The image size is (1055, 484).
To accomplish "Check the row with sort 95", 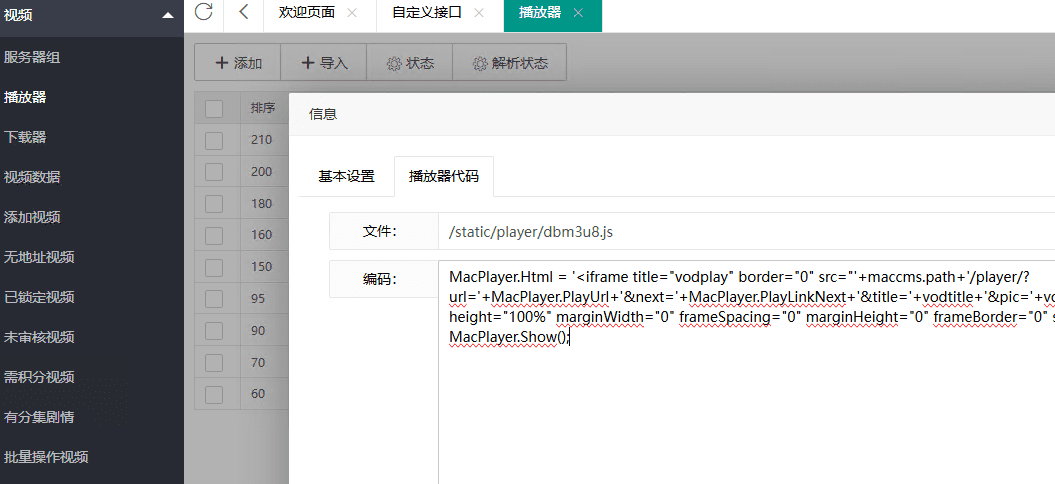I will (x=214, y=299).
